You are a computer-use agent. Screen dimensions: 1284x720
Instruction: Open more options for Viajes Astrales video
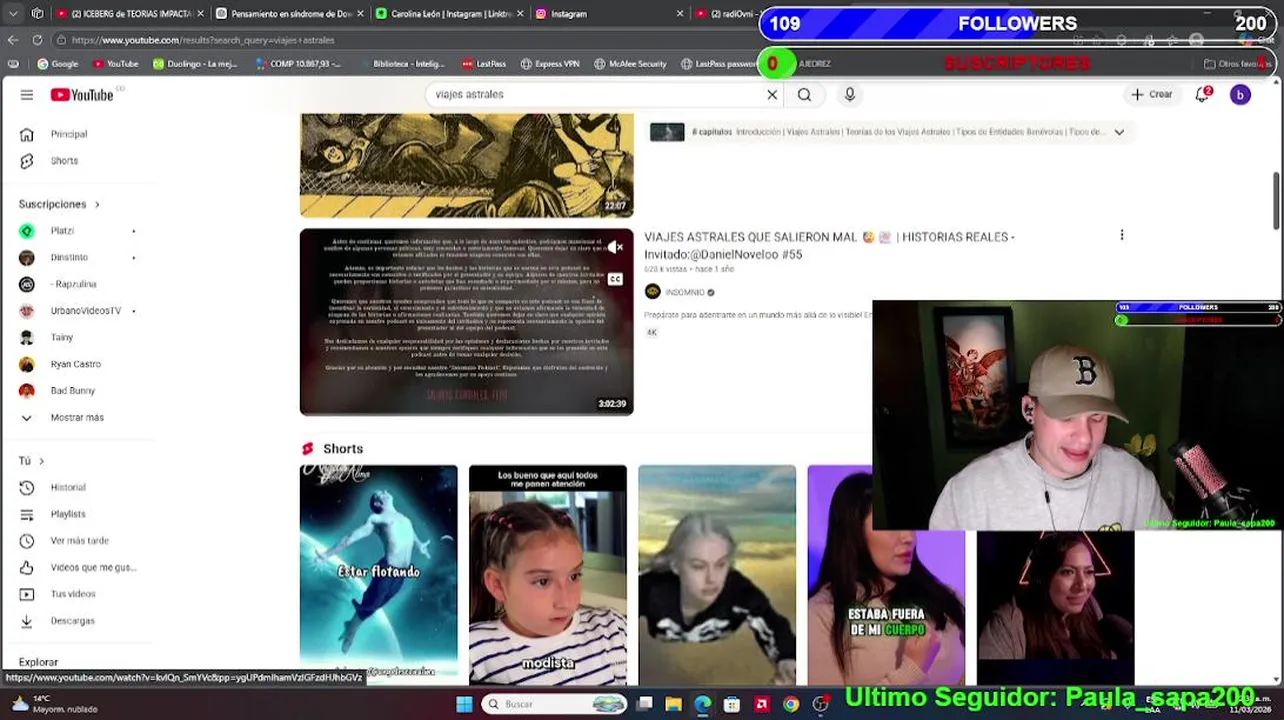pyautogui.click(x=1122, y=235)
